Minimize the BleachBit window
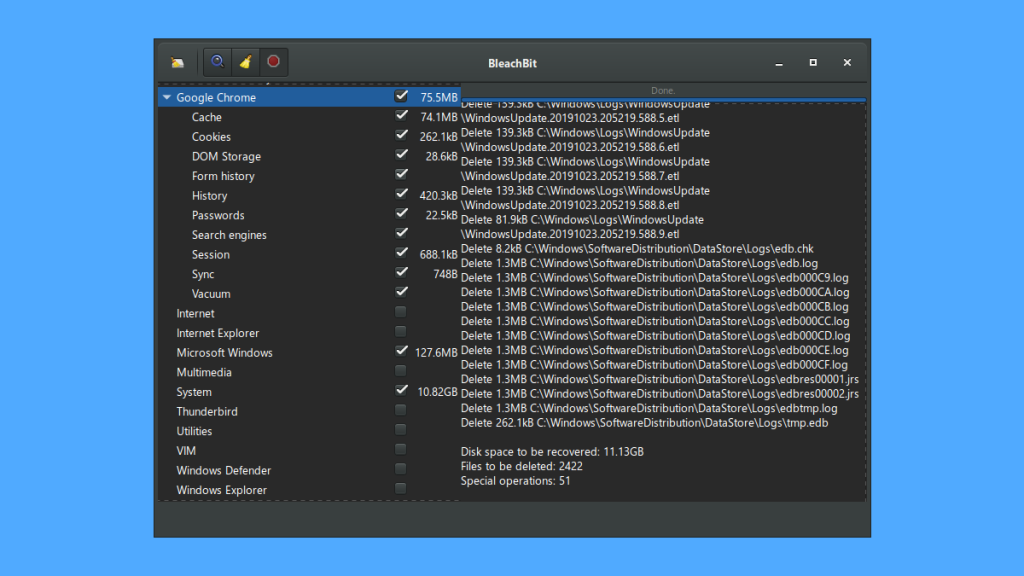The height and width of the screenshot is (576, 1024). tap(778, 63)
